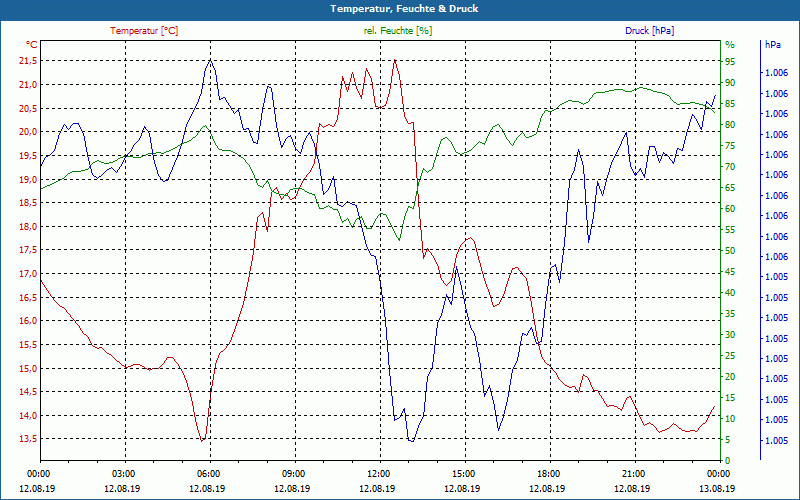
Task: Click the '15:00' time axis label
Action: point(463,473)
